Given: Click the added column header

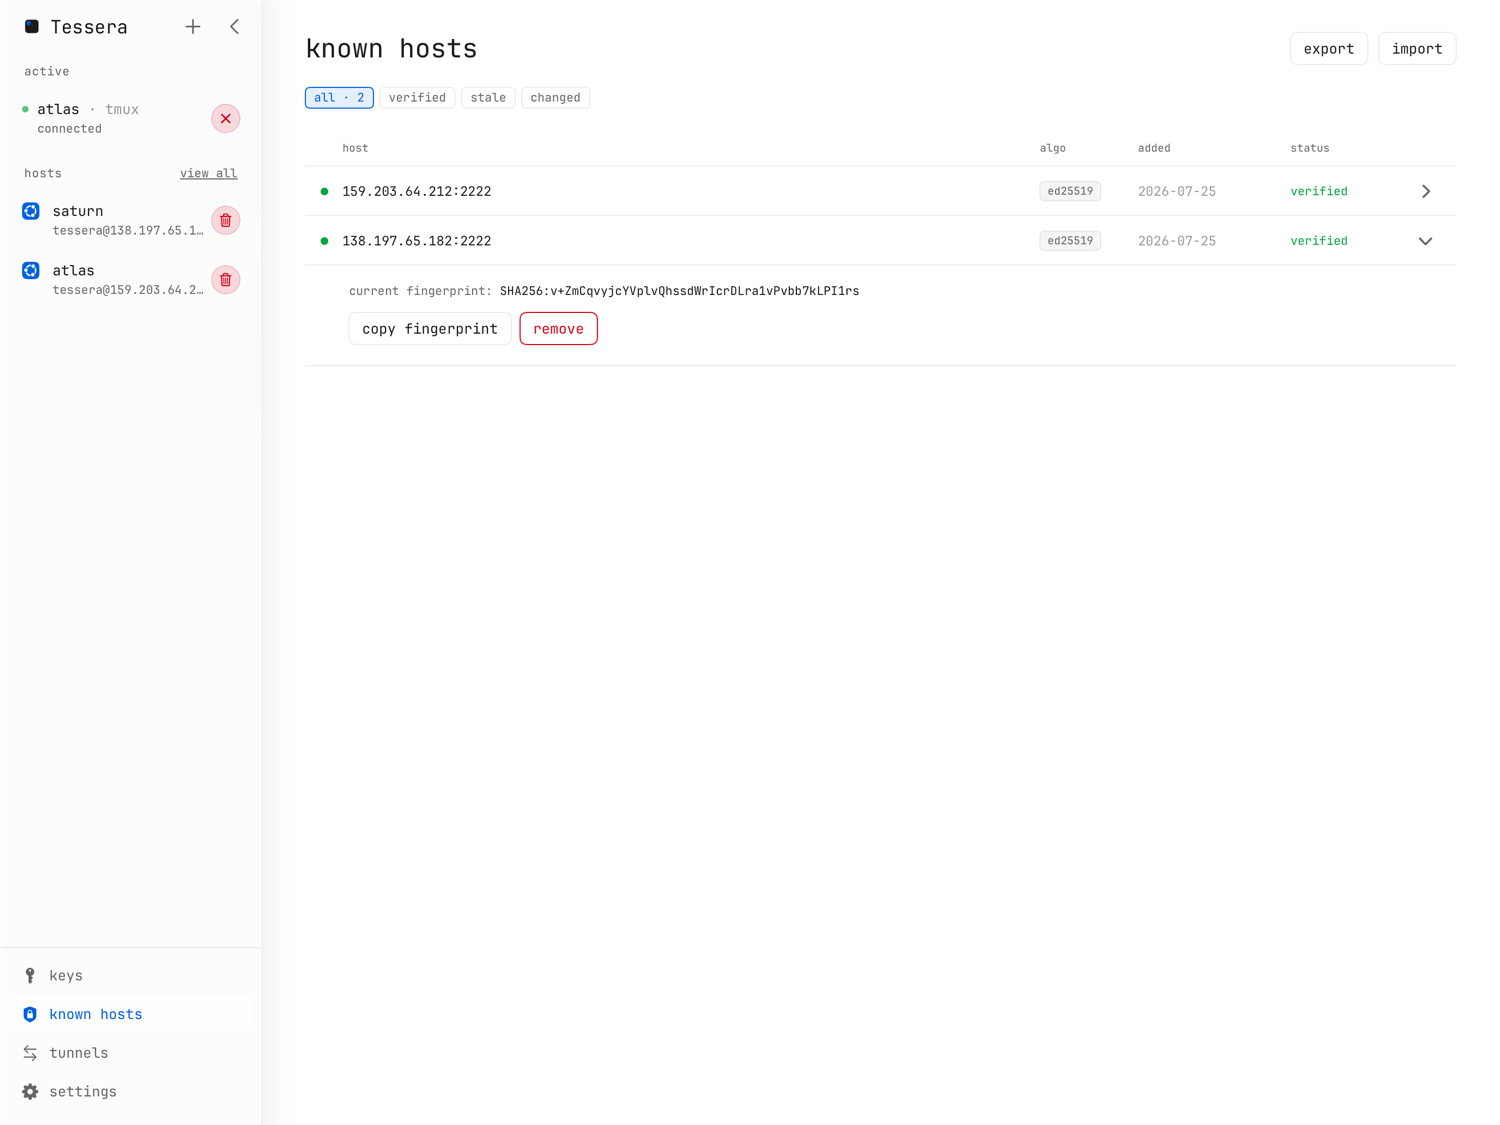Looking at the screenshot, I should coord(1154,148).
